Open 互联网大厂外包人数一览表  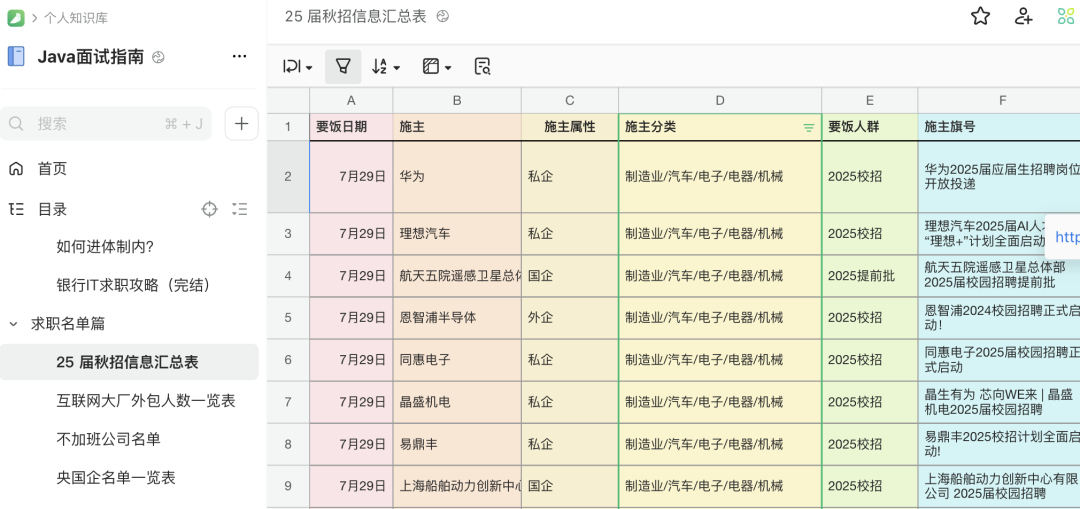click(146, 400)
